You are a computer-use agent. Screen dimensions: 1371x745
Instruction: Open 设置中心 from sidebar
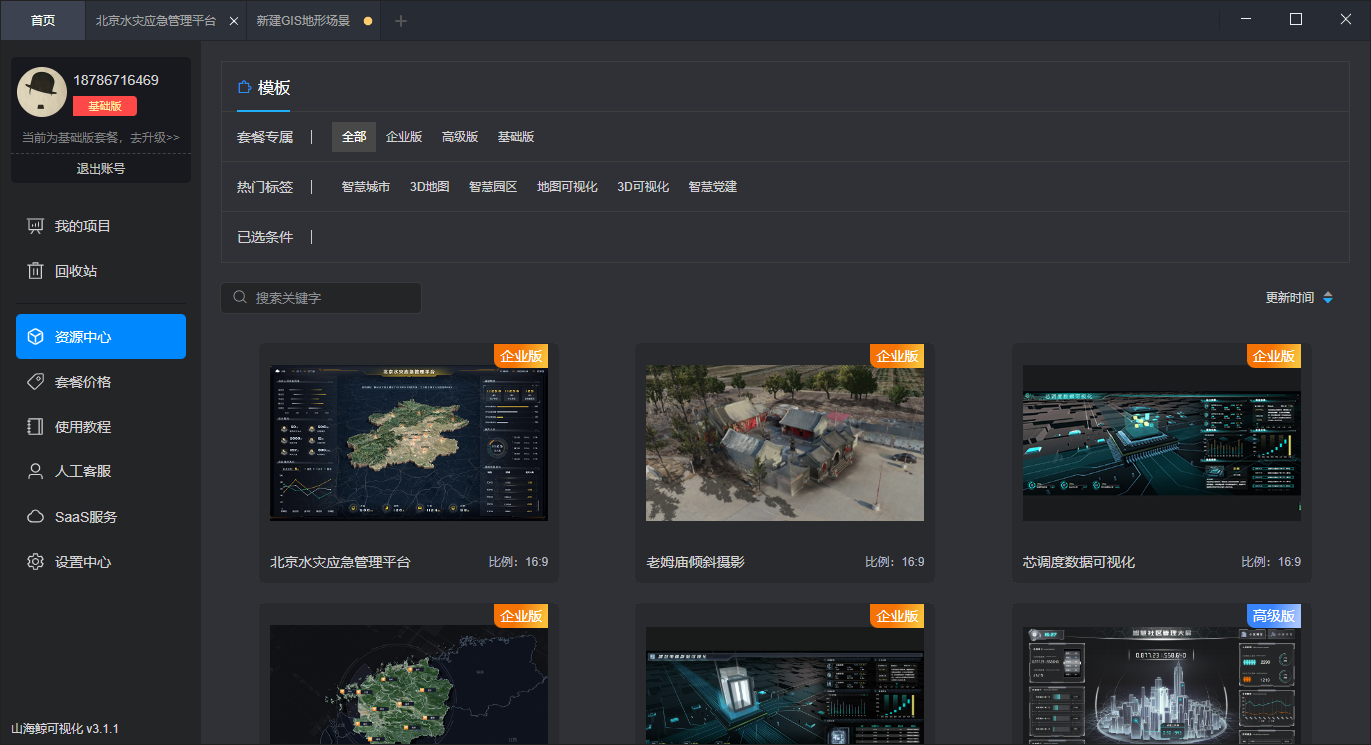[101, 562]
